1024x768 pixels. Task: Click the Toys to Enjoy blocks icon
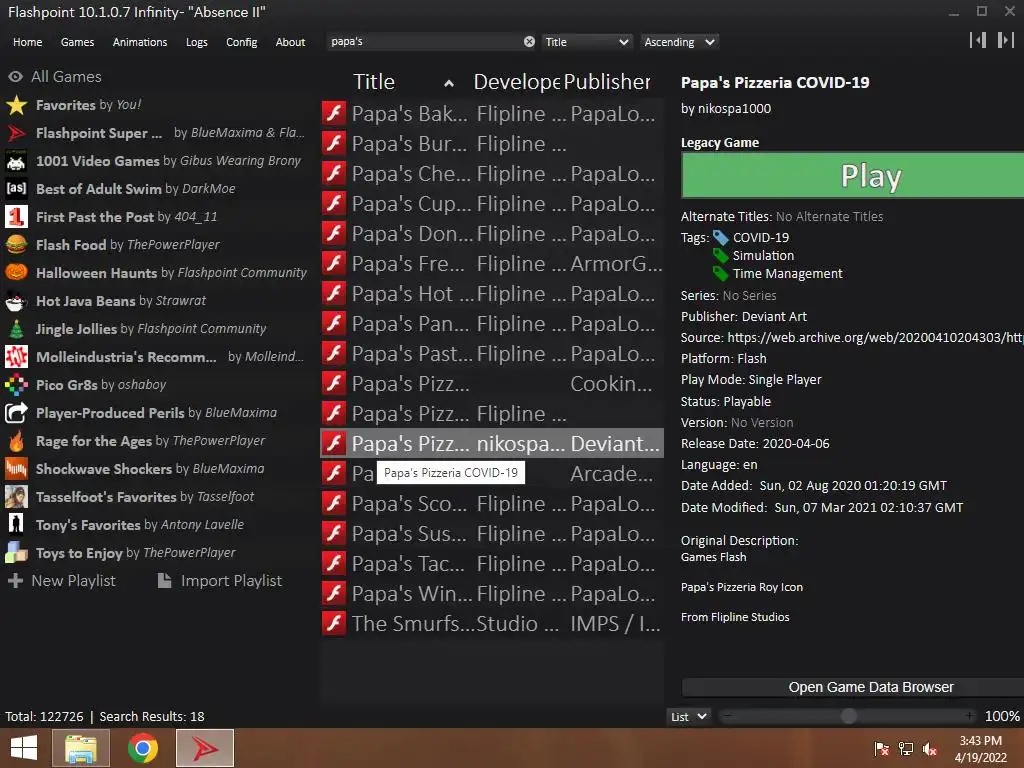point(16,553)
